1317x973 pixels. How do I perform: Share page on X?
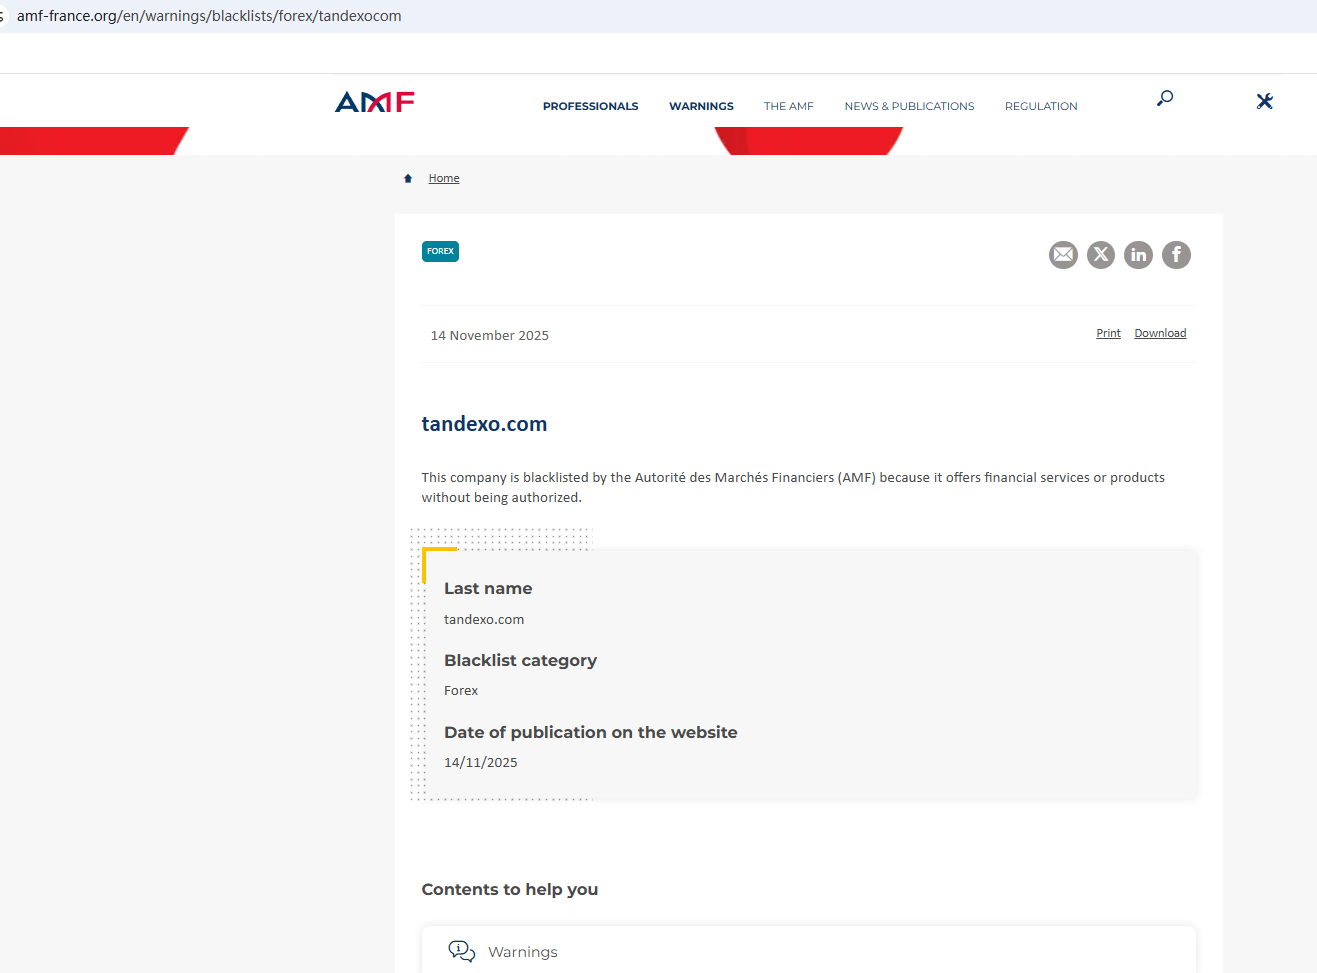[1101, 255]
